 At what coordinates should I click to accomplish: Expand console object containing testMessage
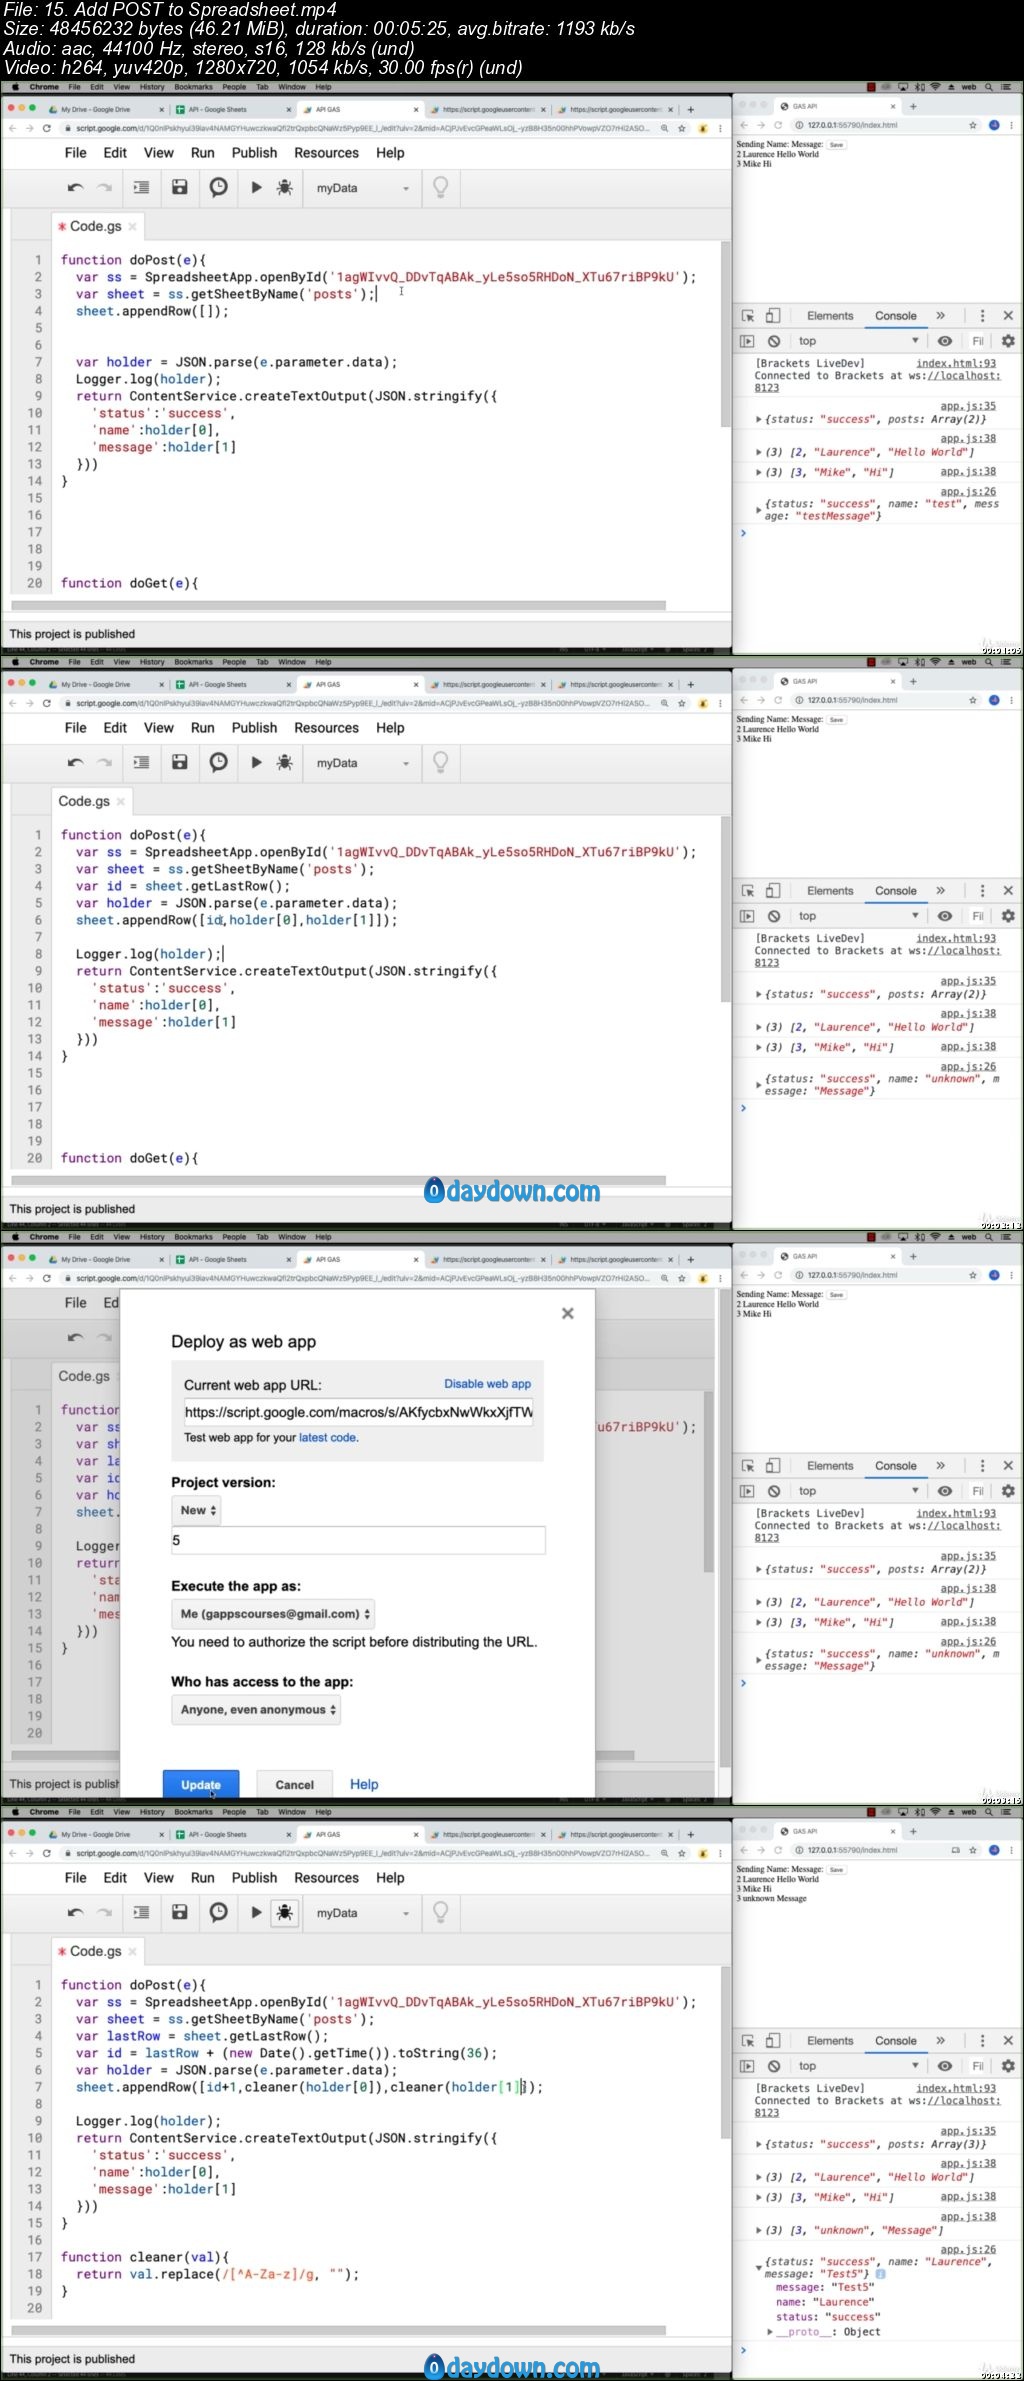760,510
